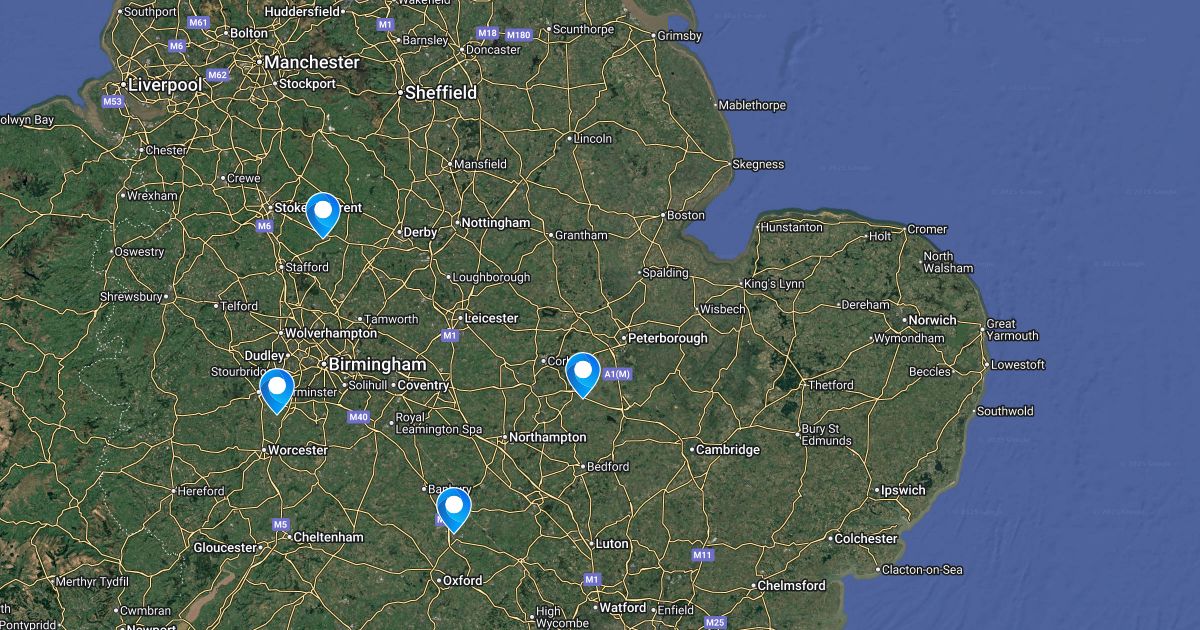The image size is (1200, 630).
Task: Click the M62 motorway shield
Action: pos(218,75)
